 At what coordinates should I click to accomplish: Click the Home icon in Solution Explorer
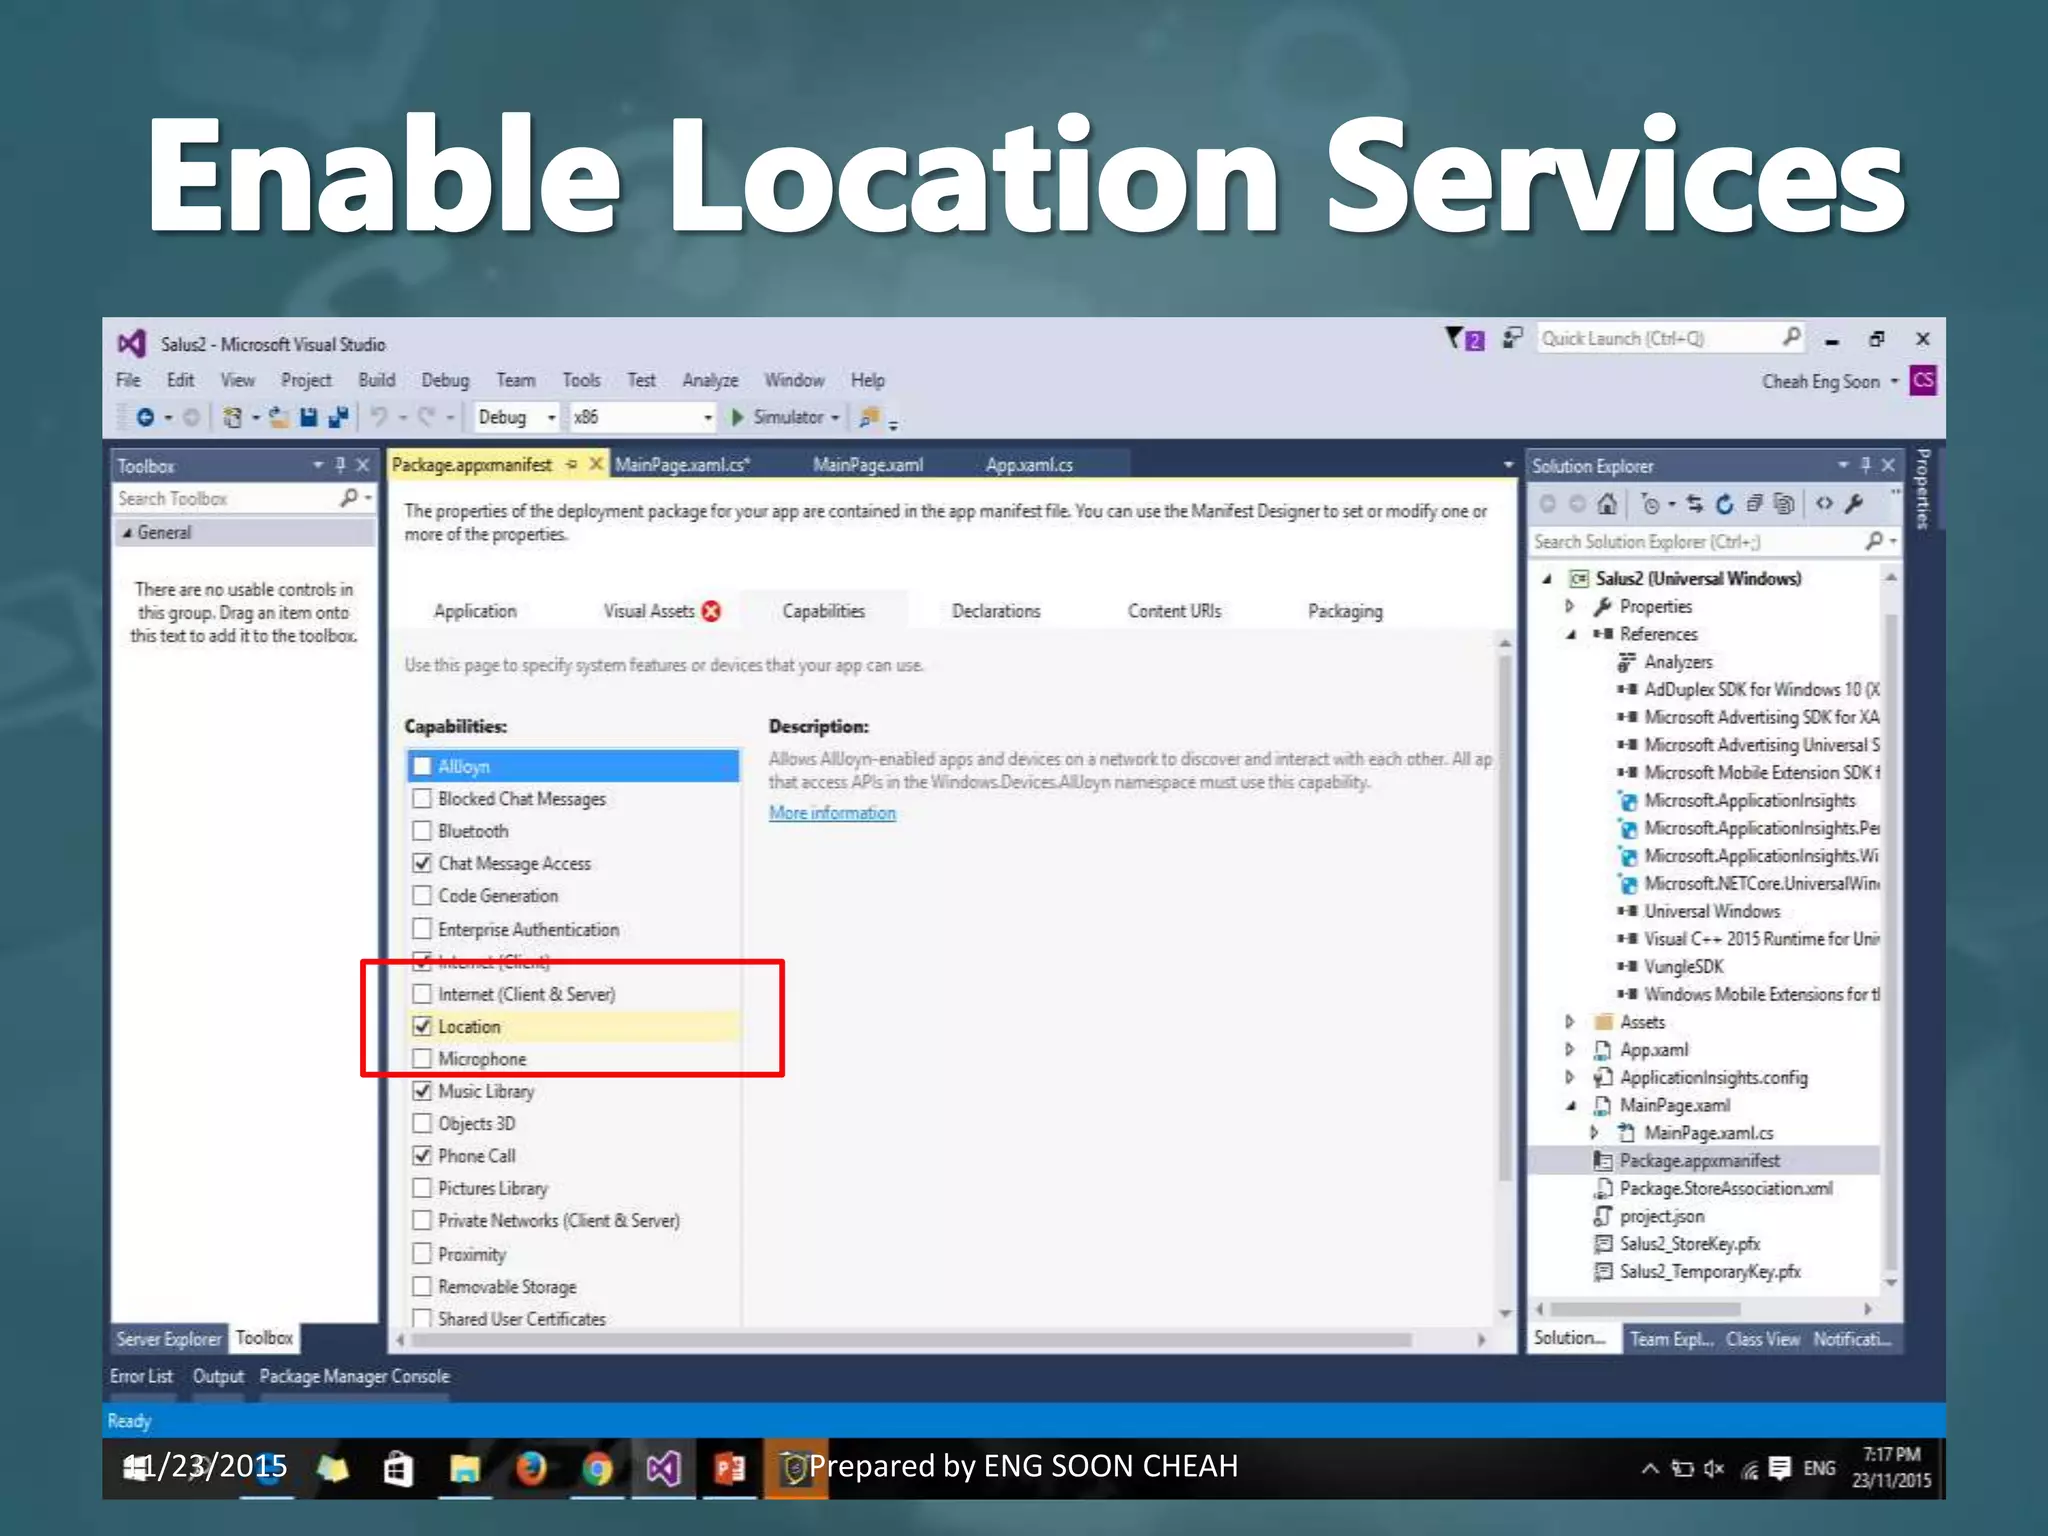click(x=1606, y=504)
